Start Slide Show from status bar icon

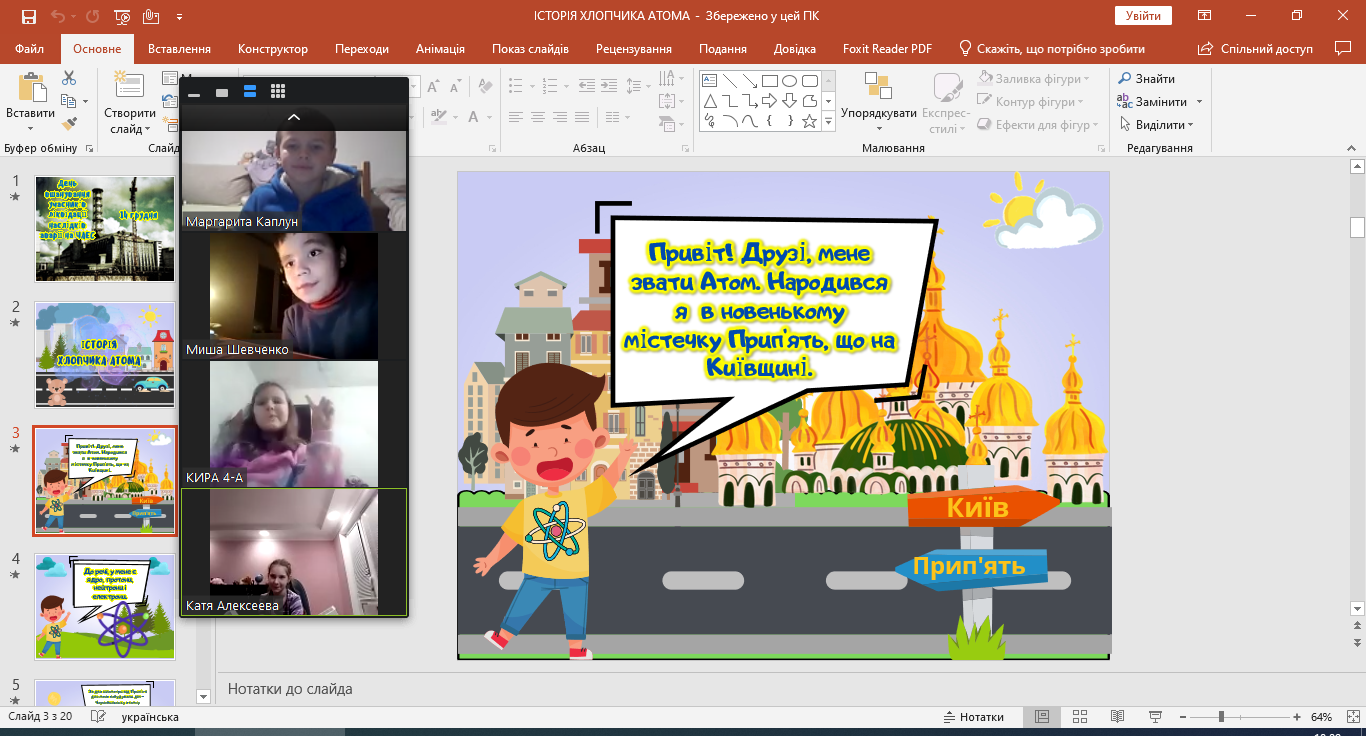tap(1156, 717)
